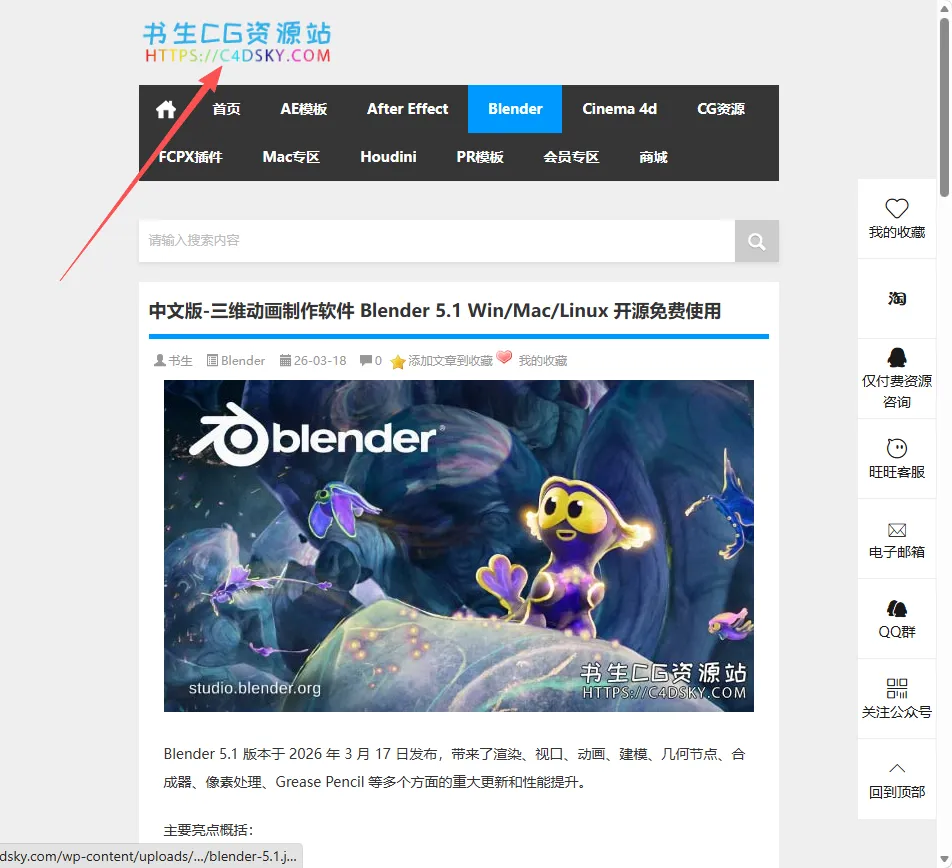
Task: Click the 书生CG资源站 site logo
Action: tap(237, 42)
